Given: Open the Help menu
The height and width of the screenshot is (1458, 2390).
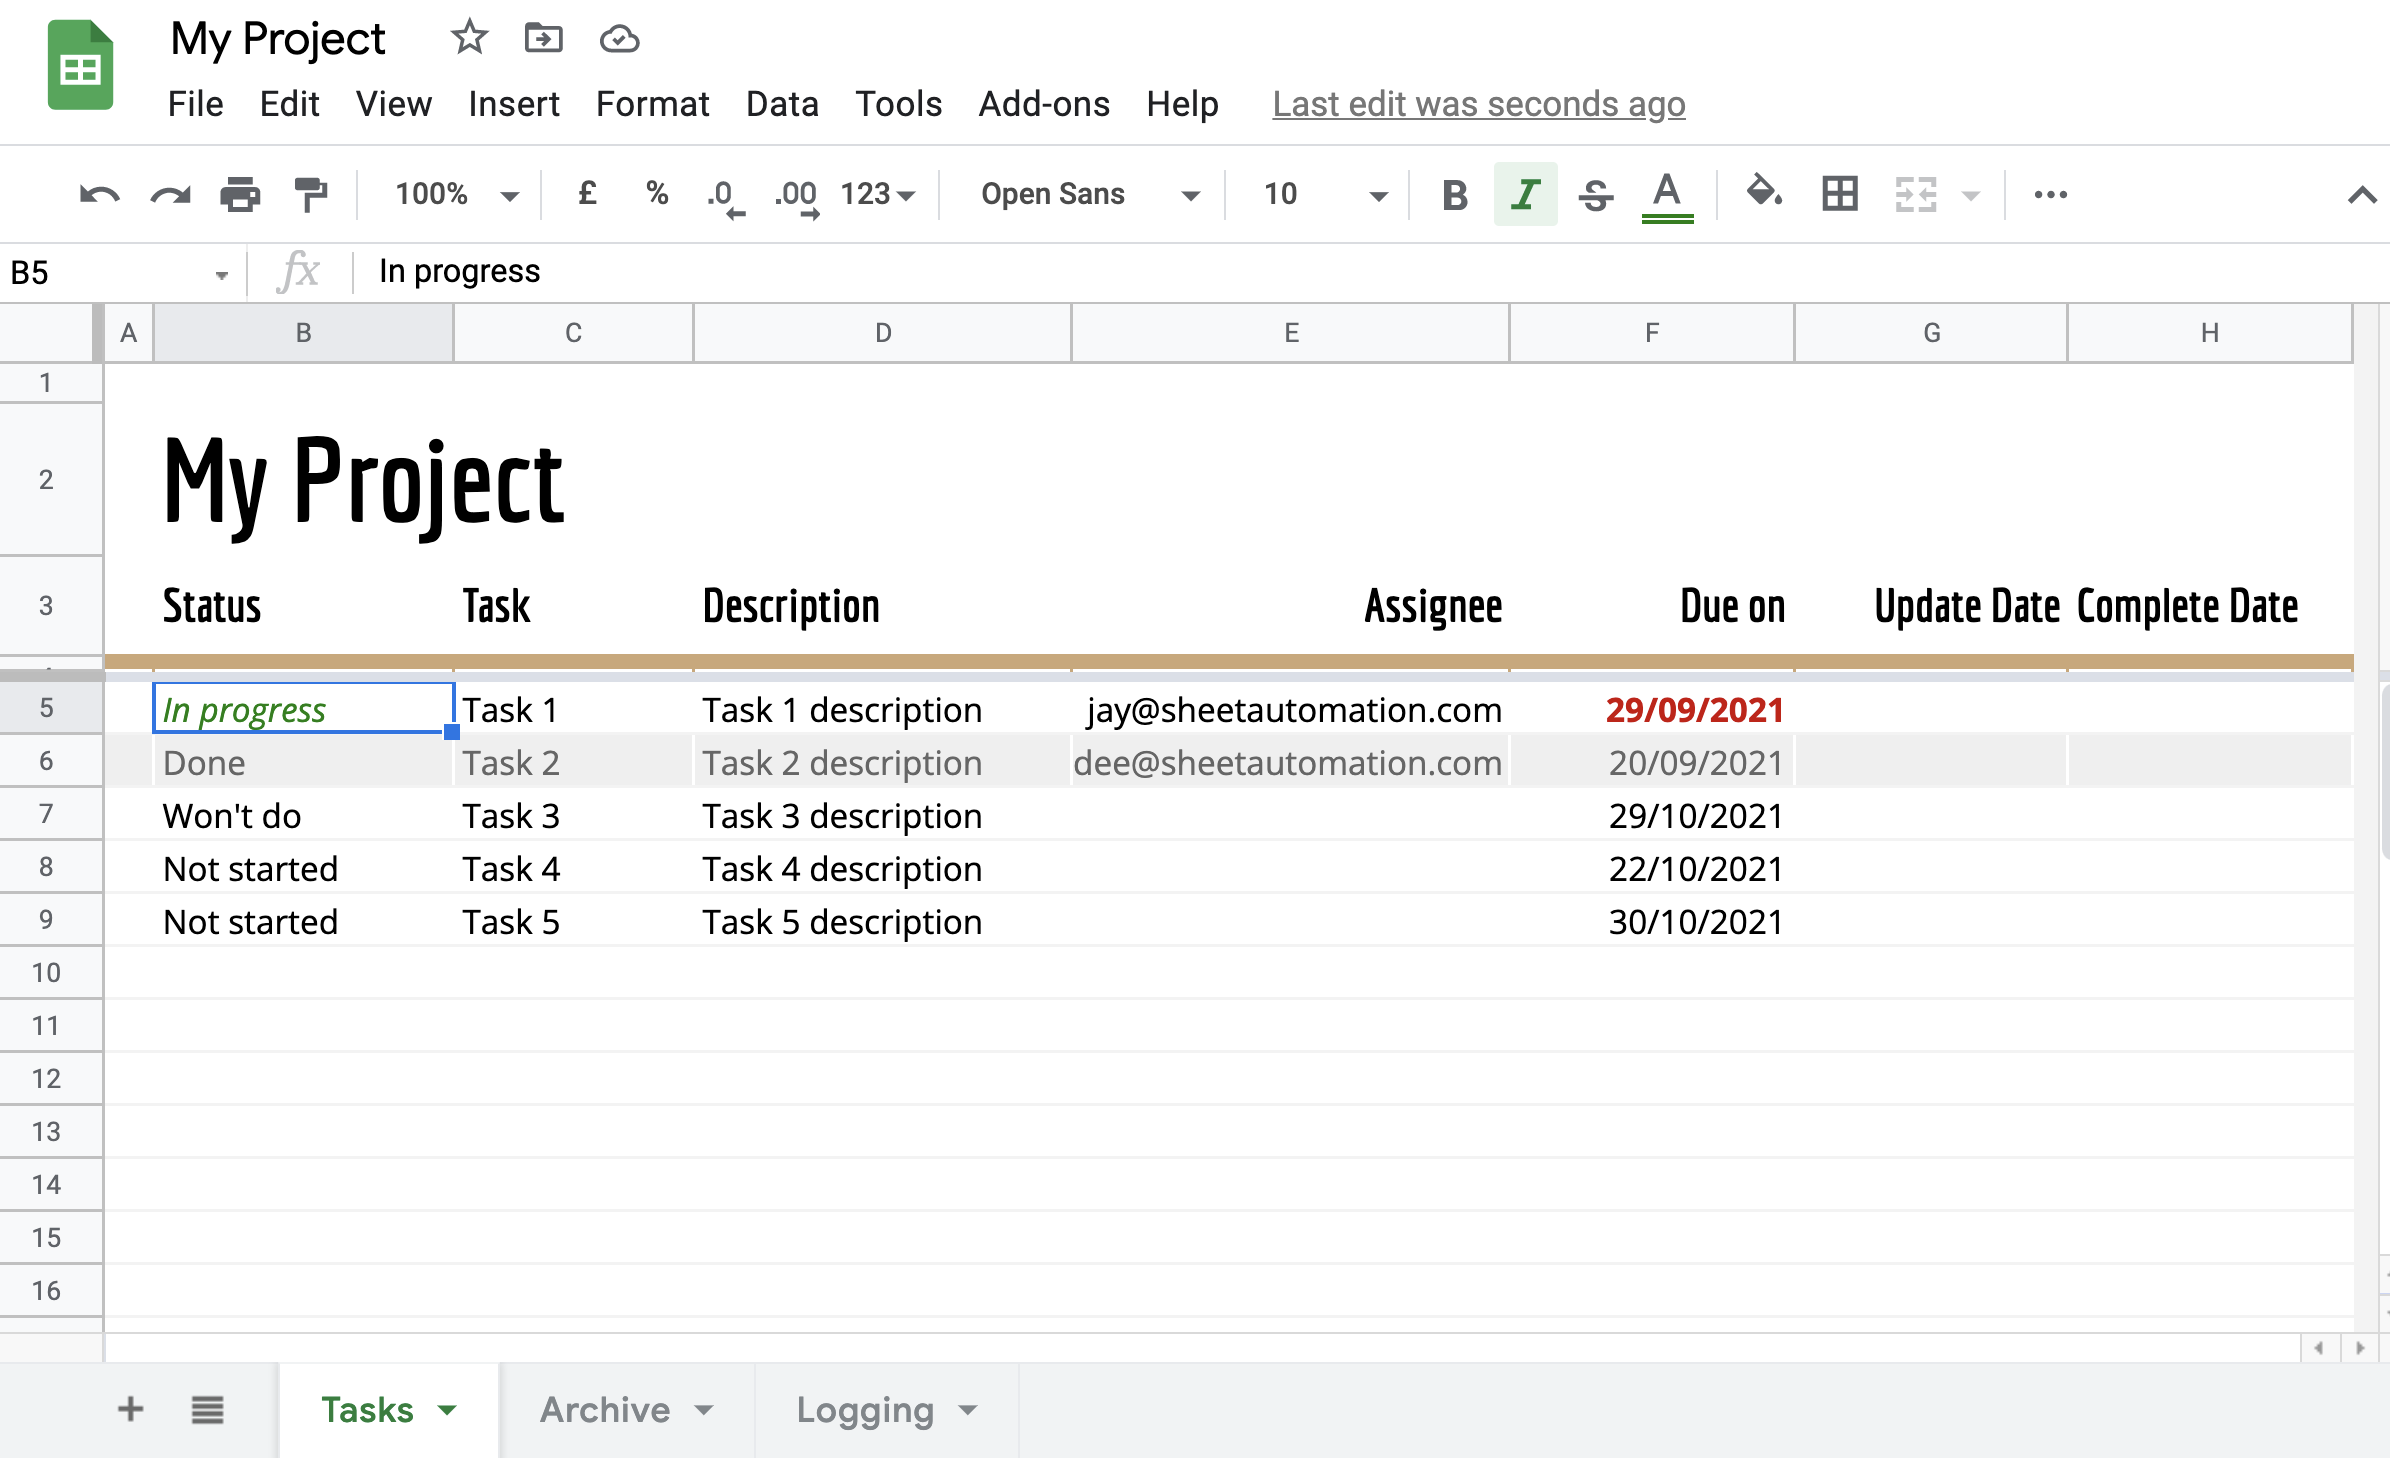Looking at the screenshot, I should coord(1182,104).
